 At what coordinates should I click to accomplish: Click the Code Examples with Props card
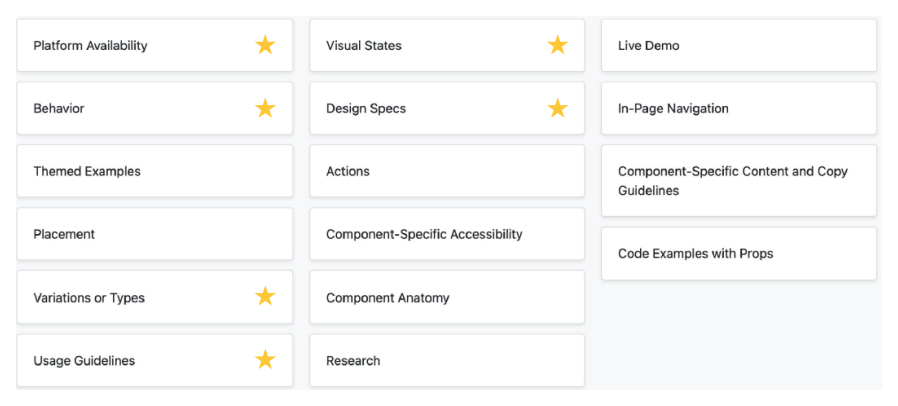(695, 254)
